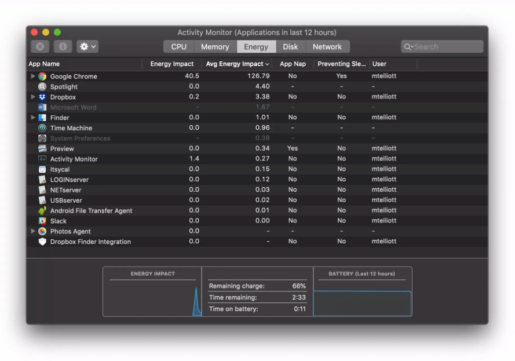Expand the Google Chrome row
The height and width of the screenshot is (361, 515).
[x=33, y=76]
